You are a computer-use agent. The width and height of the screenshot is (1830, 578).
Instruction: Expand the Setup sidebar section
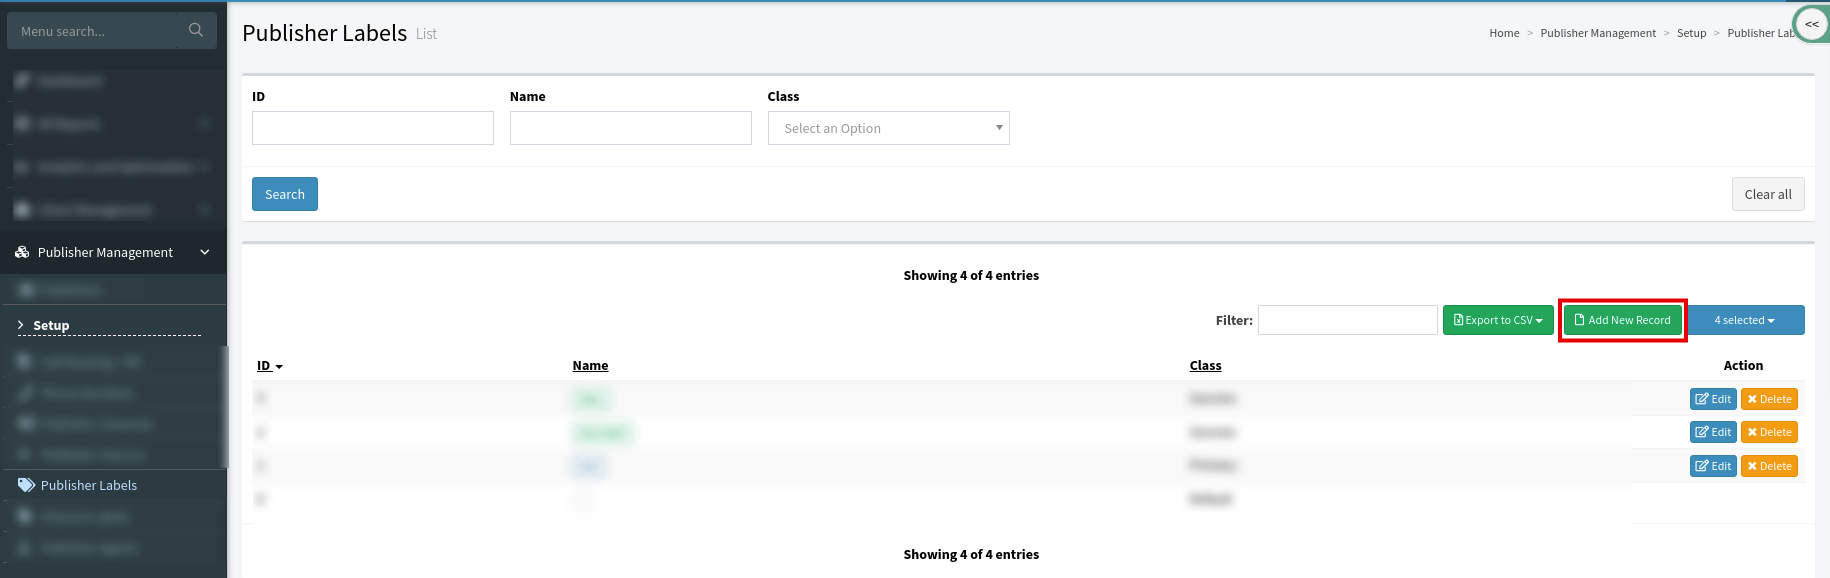click(x=51, y=326)
